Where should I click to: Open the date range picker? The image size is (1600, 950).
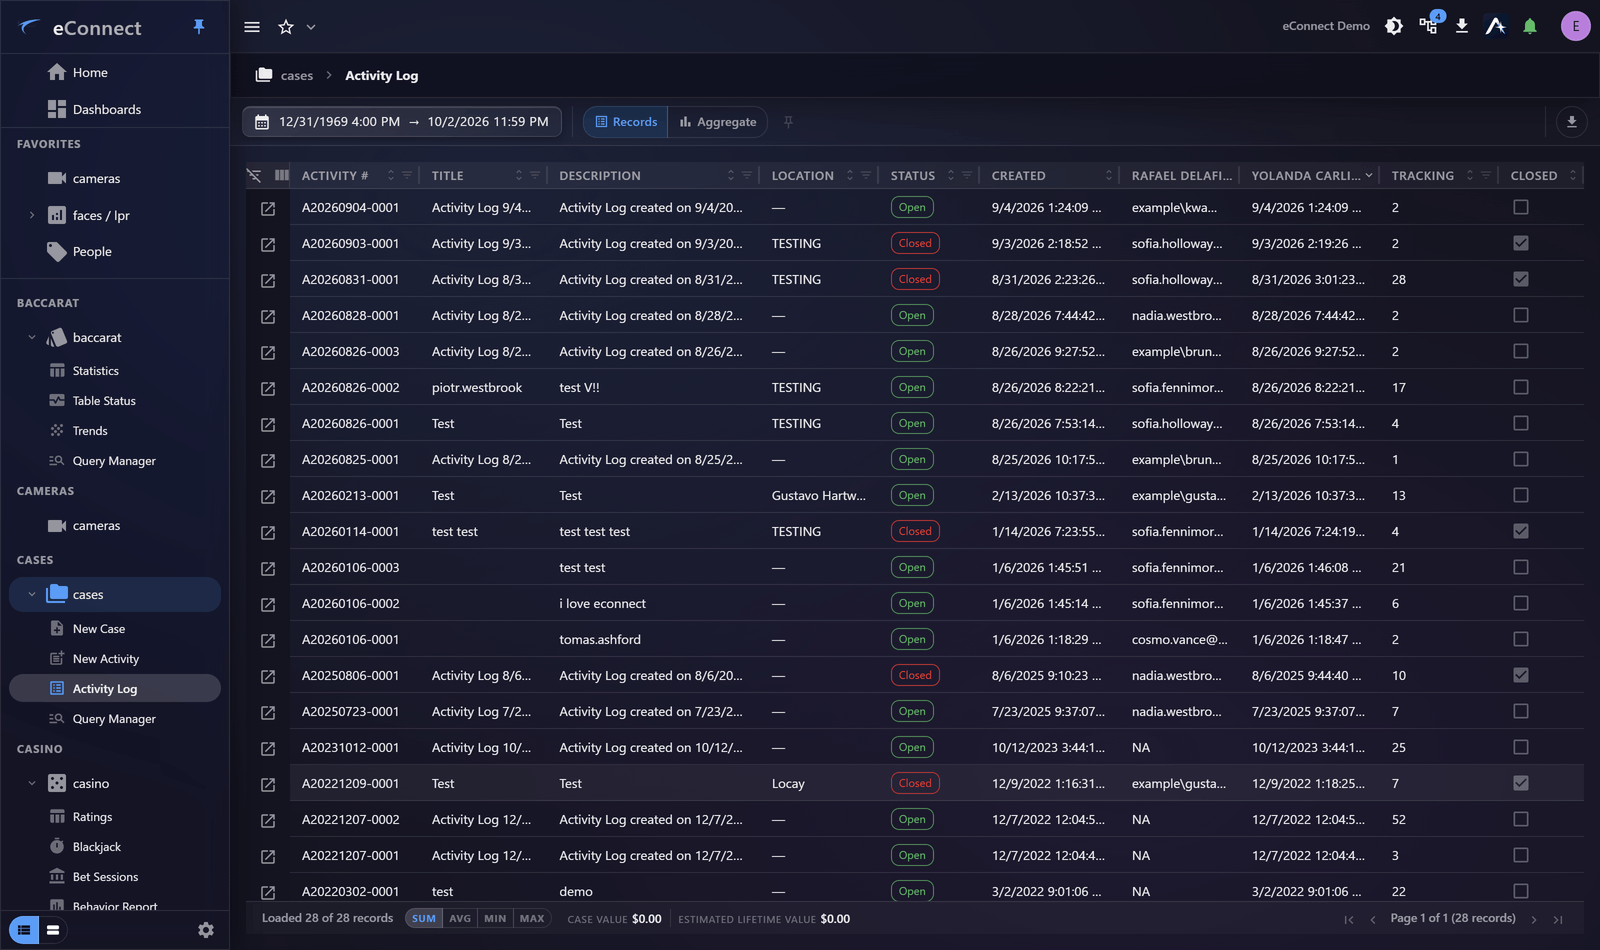click(x=402, y=122)
